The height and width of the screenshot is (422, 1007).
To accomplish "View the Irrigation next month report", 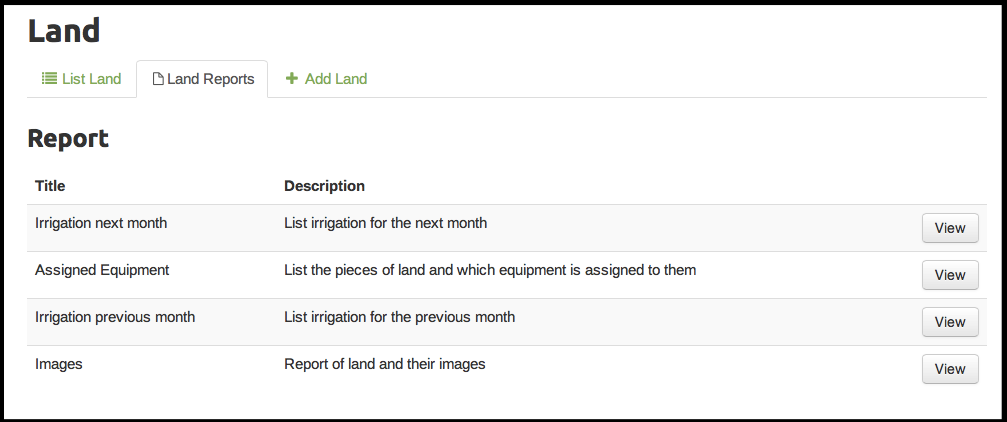I will (x=949, y=228).
